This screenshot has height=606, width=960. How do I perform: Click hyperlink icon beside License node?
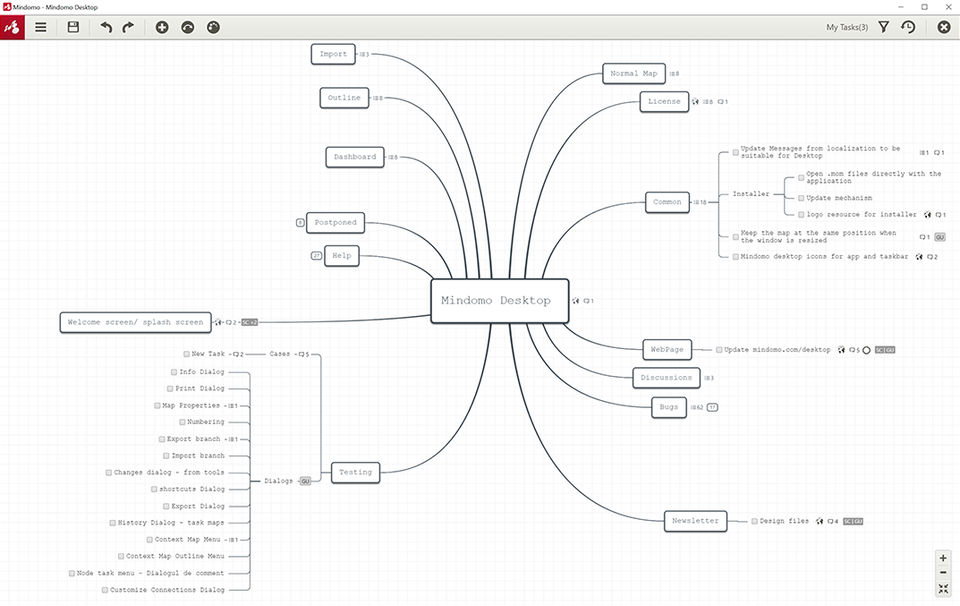(x=696, y=102)
